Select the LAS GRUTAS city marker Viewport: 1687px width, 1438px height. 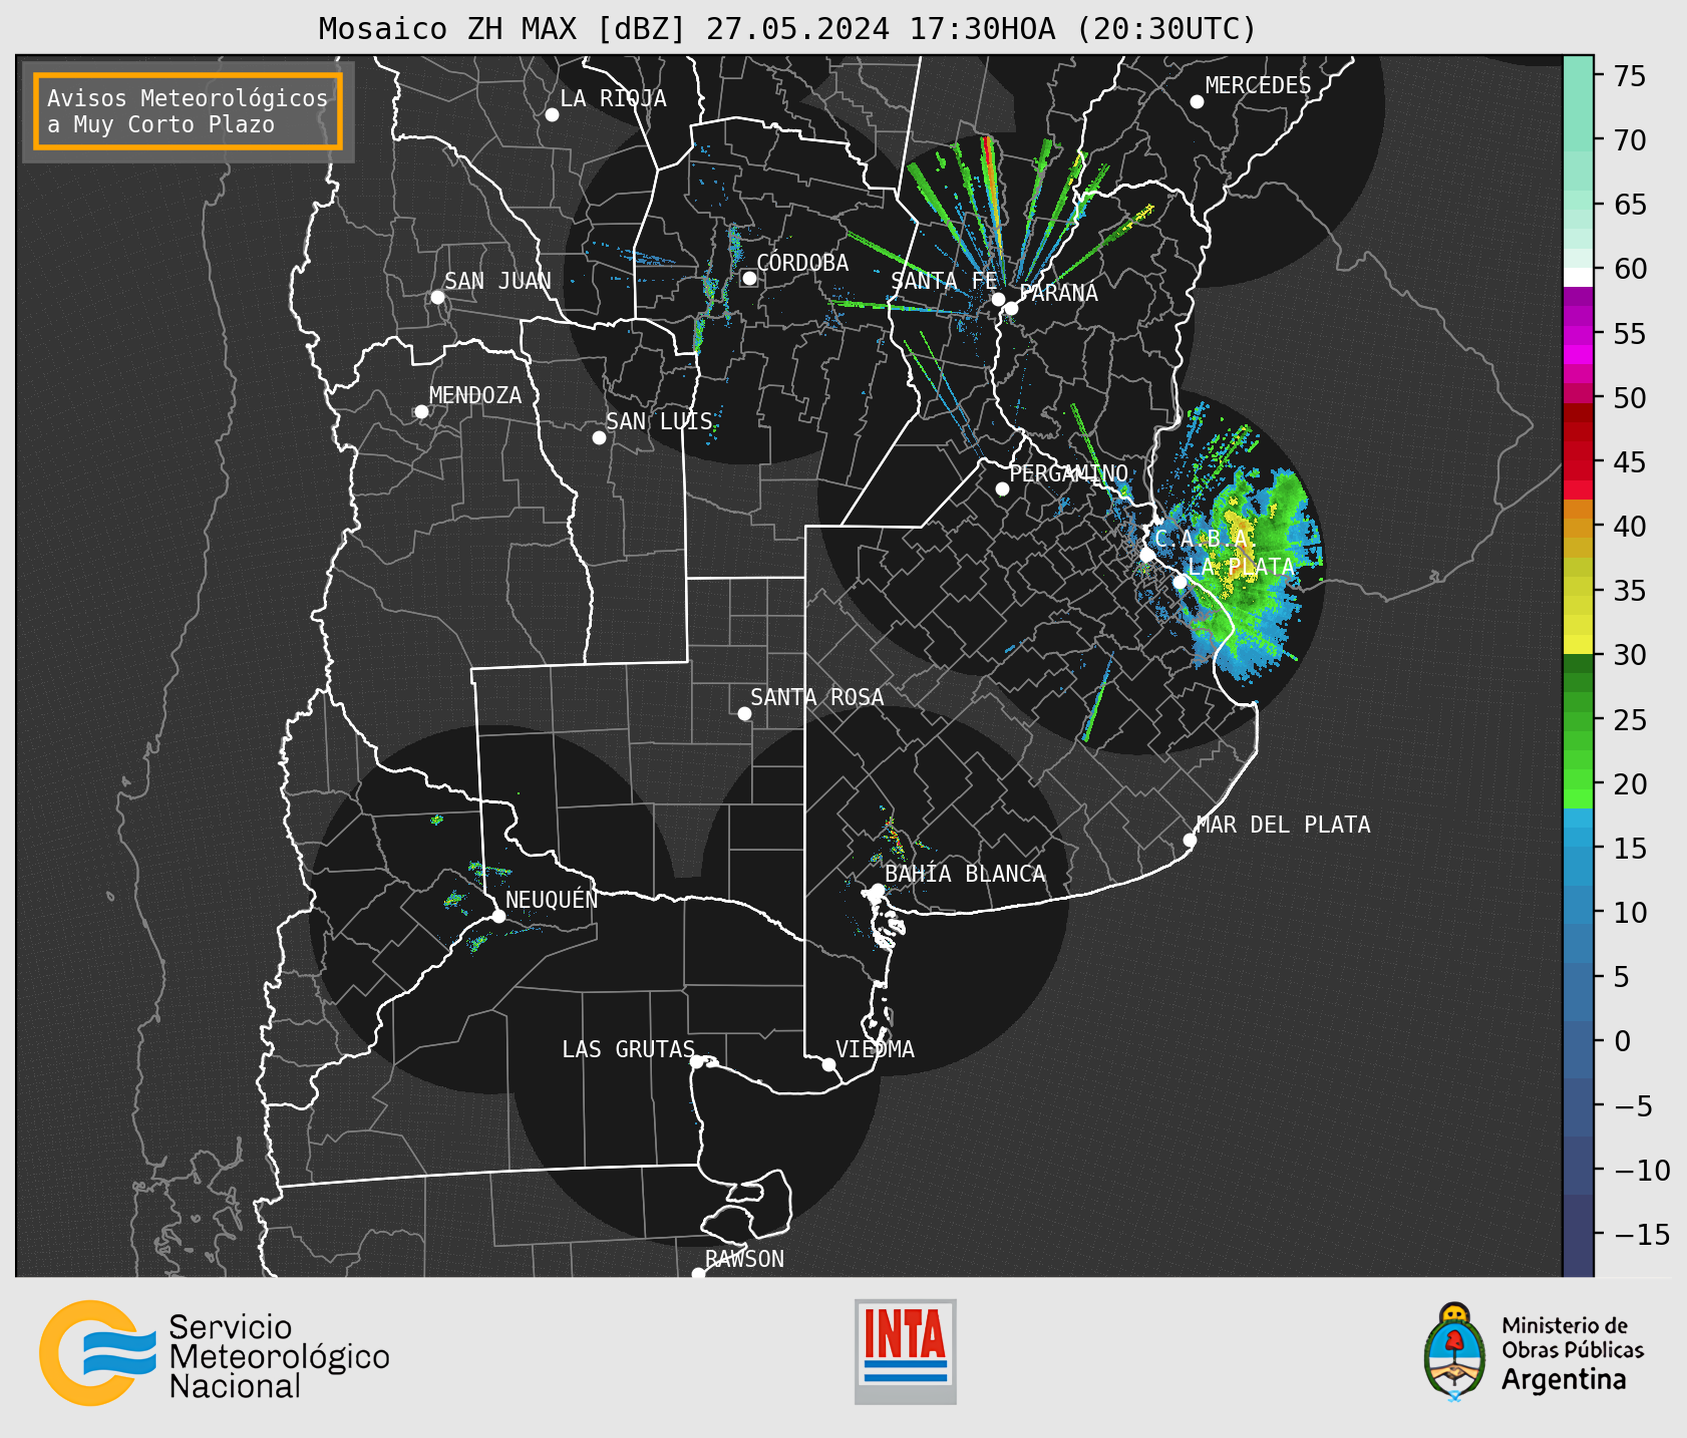point(697,1062)
